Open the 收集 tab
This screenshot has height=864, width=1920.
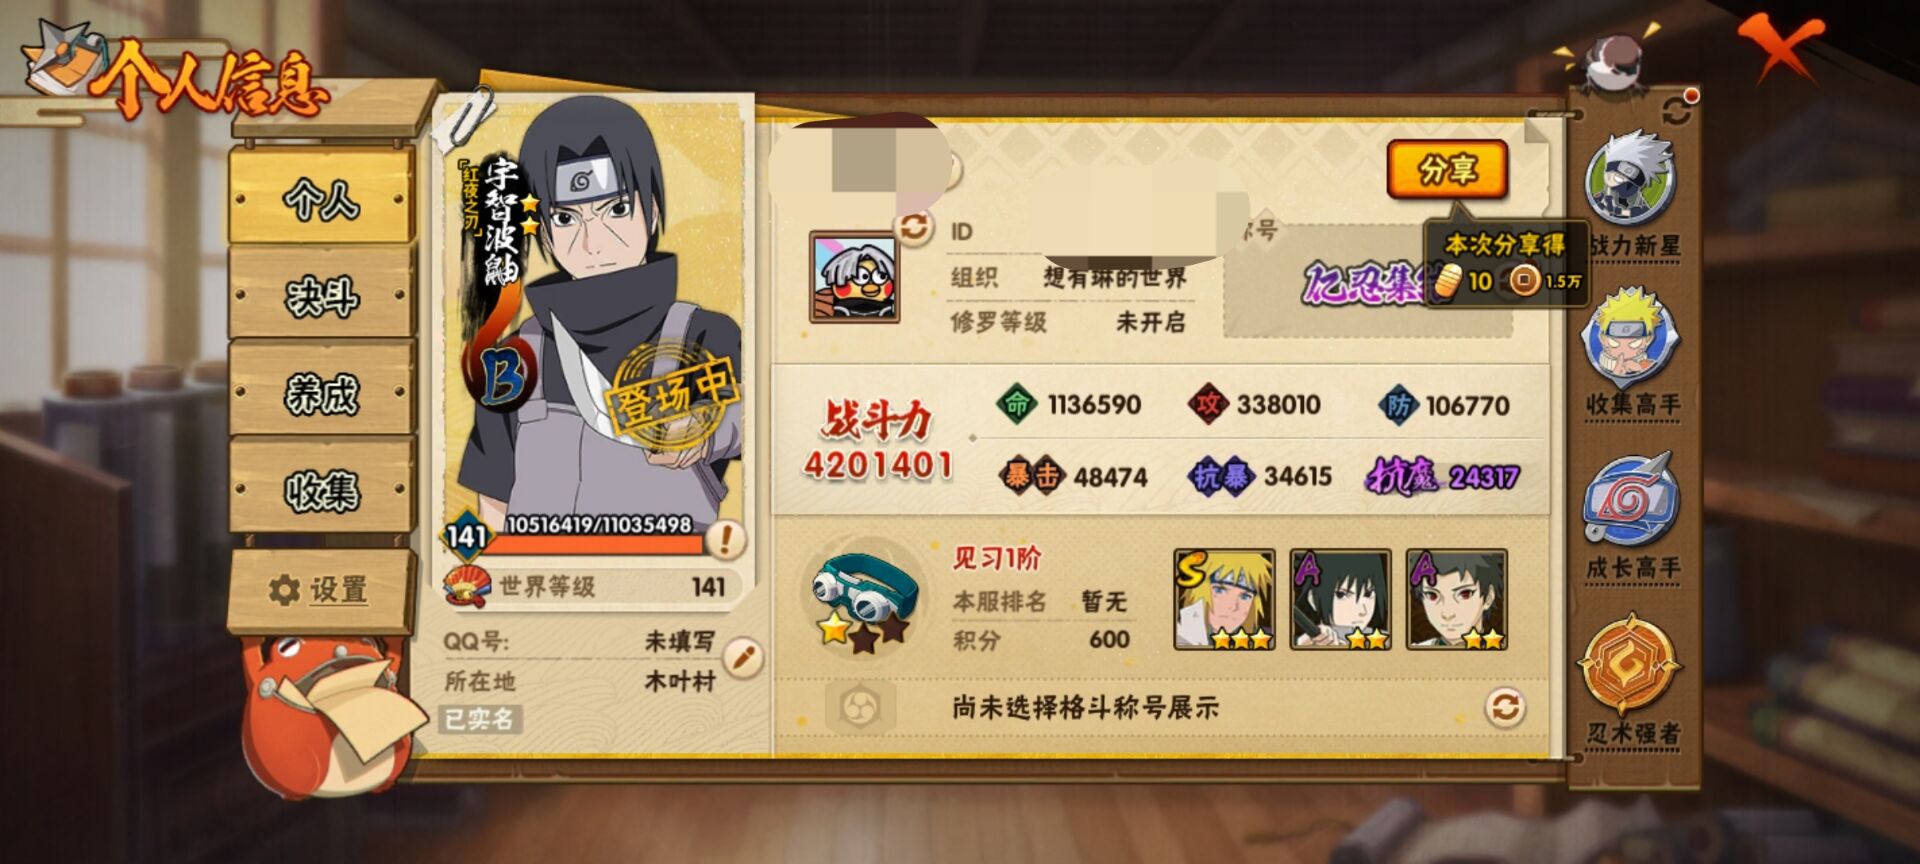(x=322, y=489)
